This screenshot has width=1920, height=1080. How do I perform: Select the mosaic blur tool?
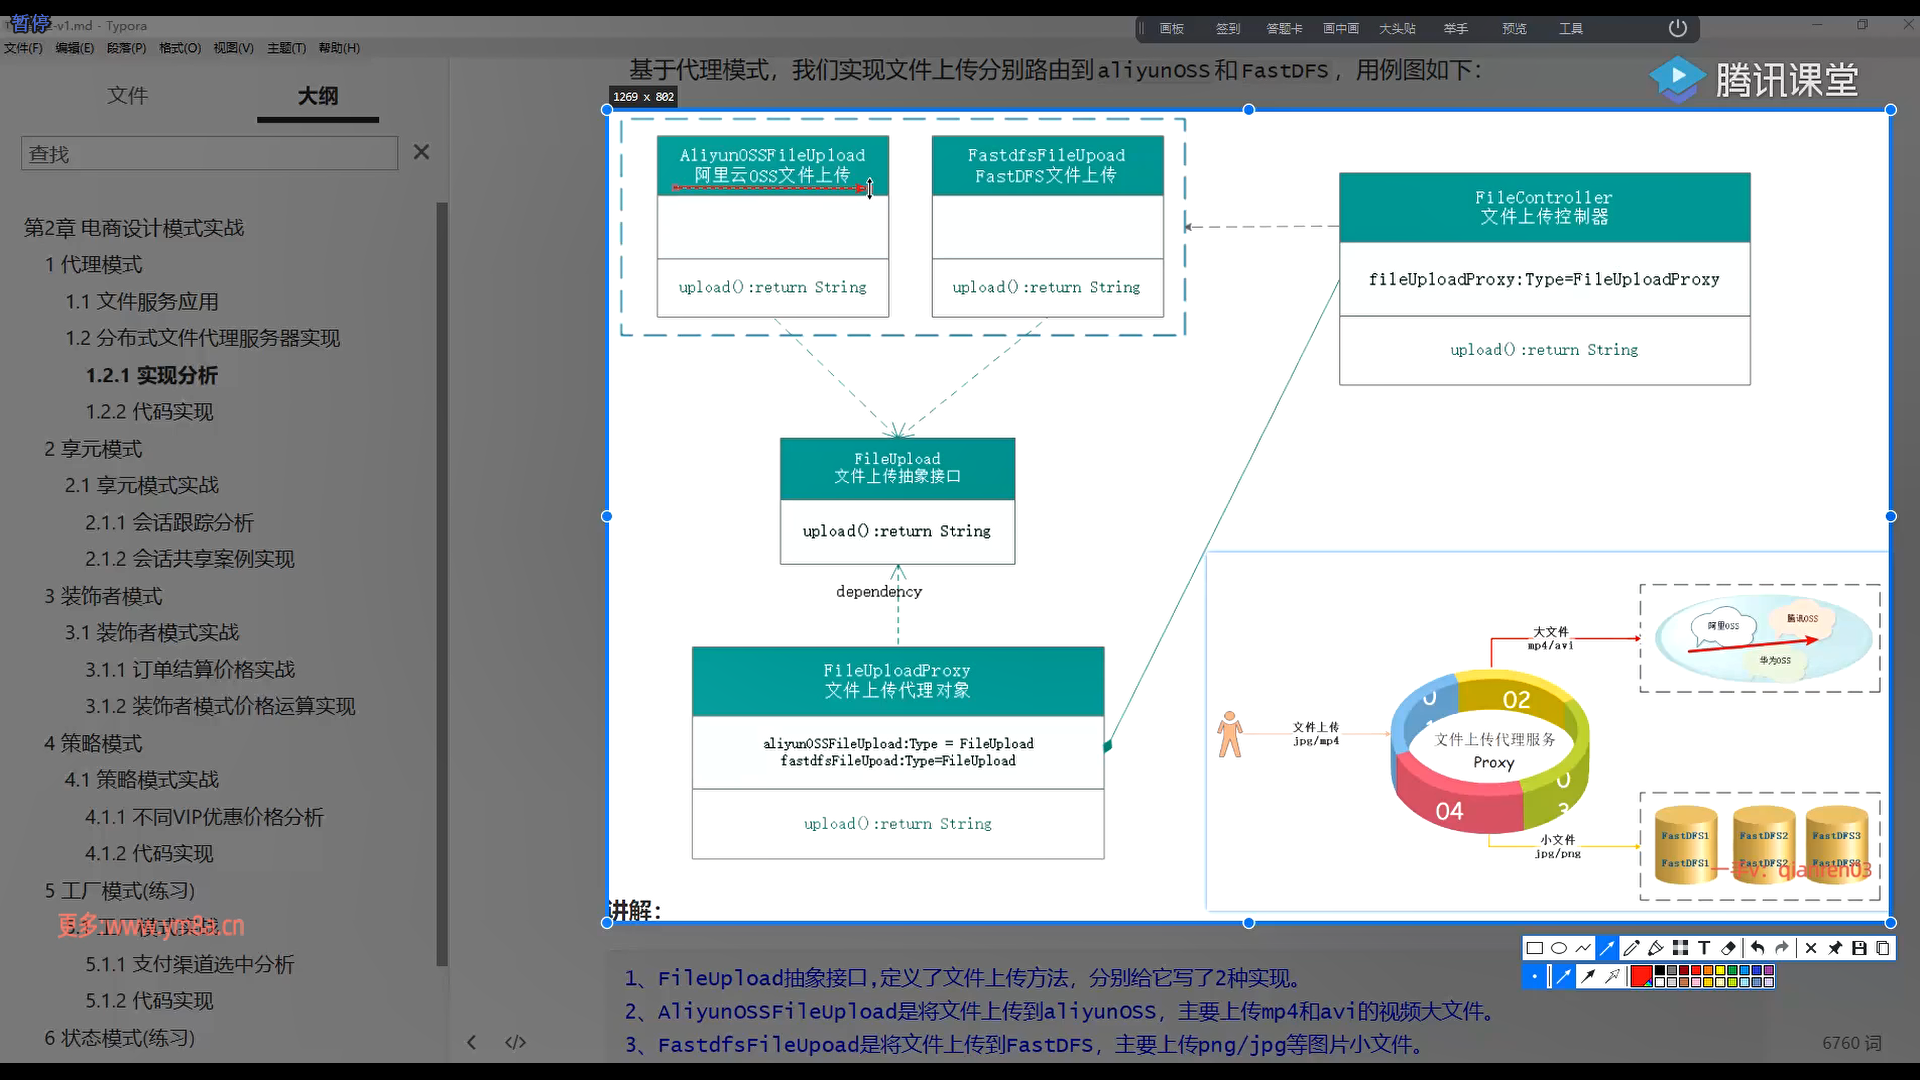tap(1680, 948)
